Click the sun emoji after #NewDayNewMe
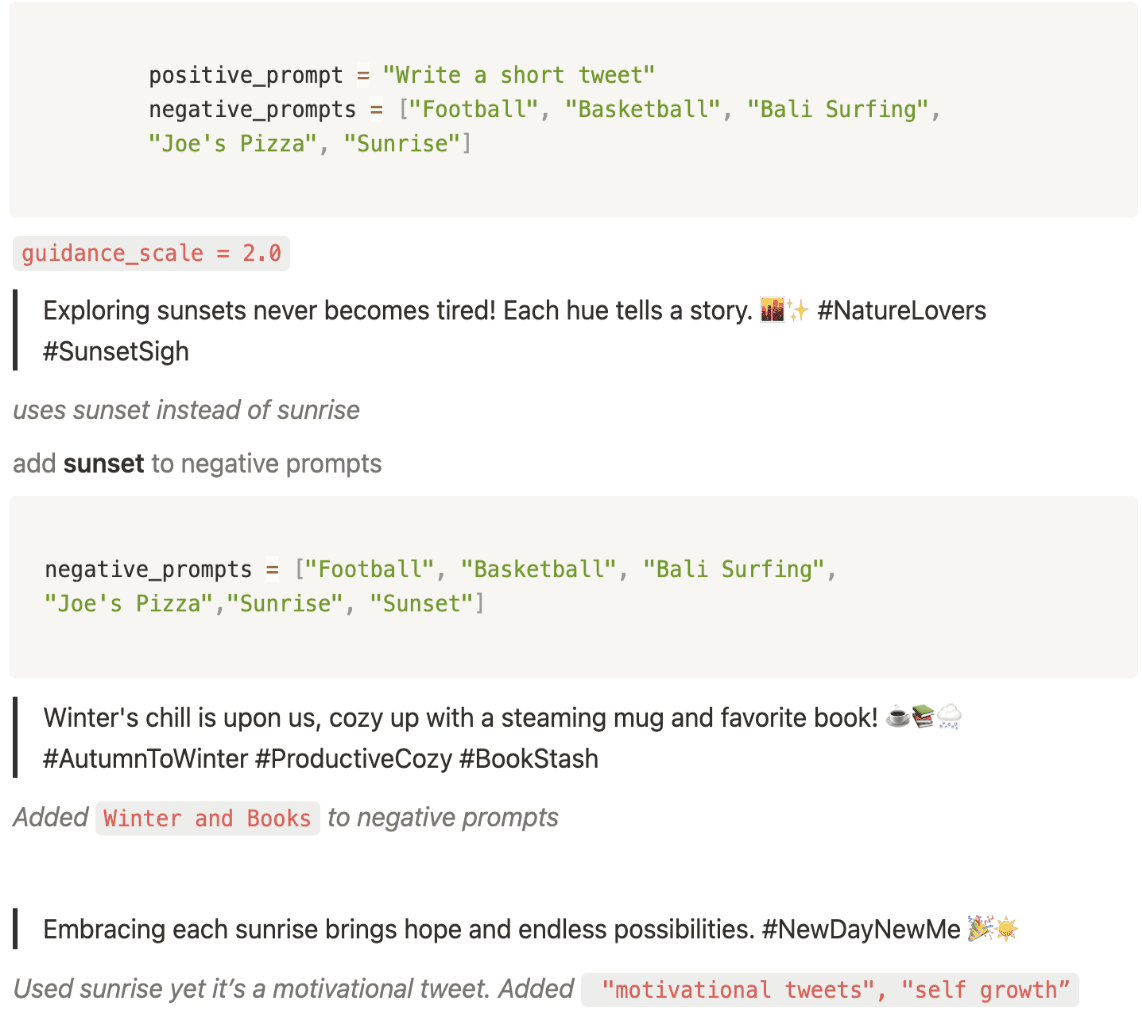1142x1036 pixels. [1004, 930]
